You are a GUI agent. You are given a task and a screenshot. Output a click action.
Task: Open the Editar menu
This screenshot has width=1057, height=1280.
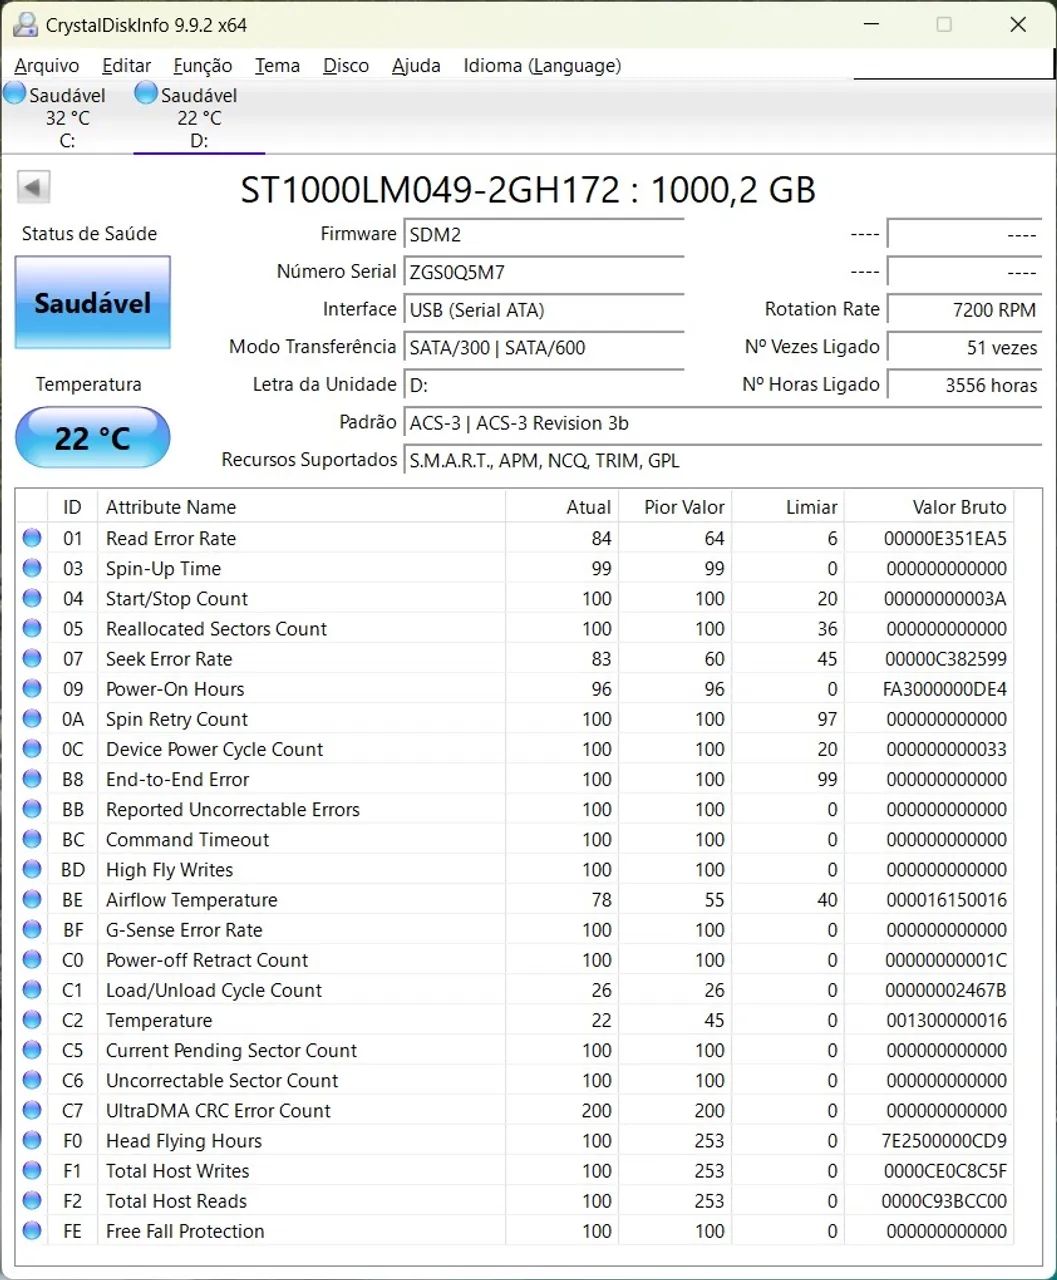tap(127, 66)
